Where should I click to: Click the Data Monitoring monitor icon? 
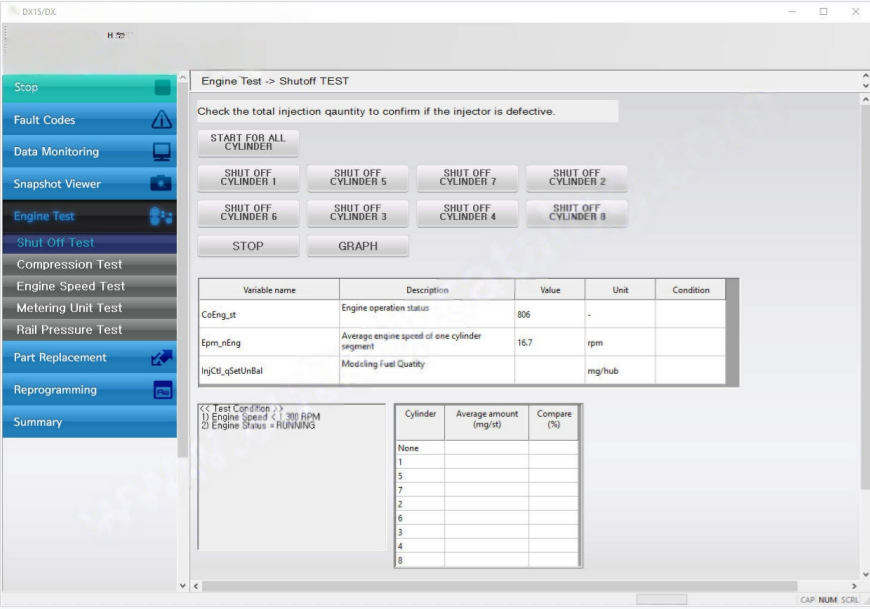[x=162, y=152]
